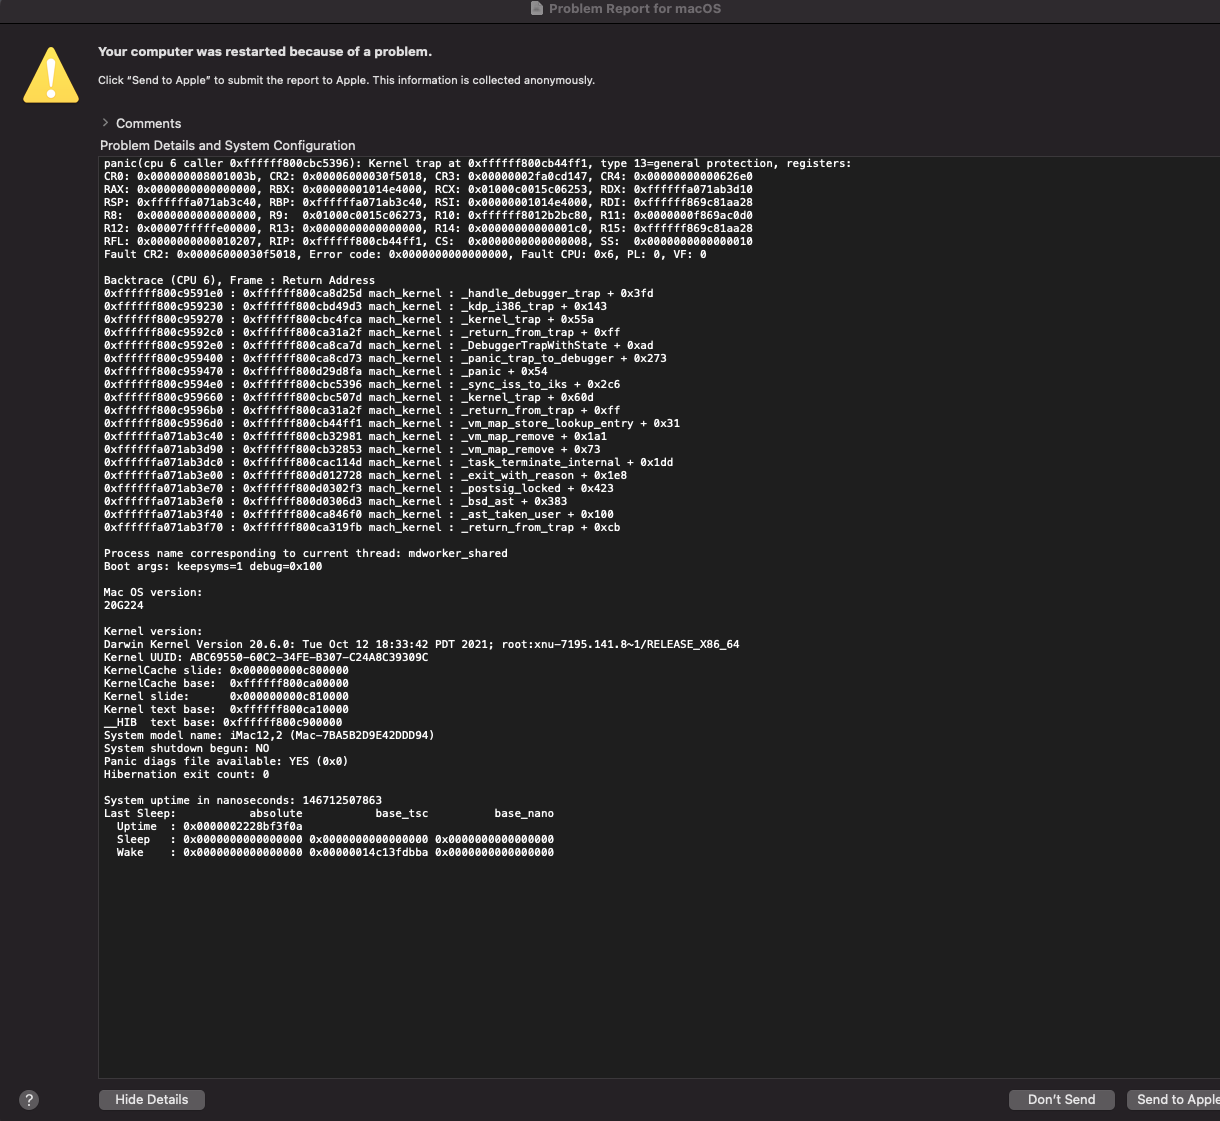Click the _DebuggerTrapWithState + 0xad backtrace row

pos(379,345)
